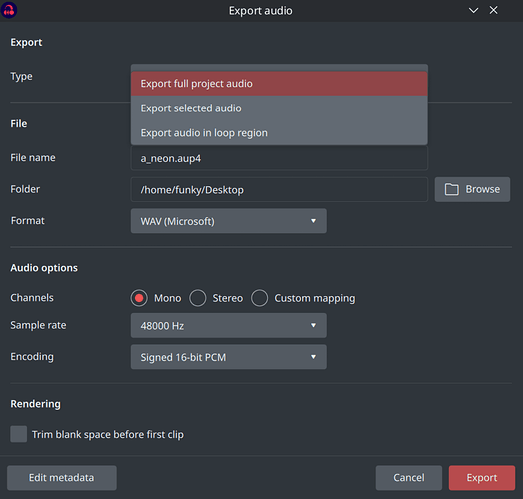The height and width of the screenshot is (499, 523).
Task: Open the Format dropdown showing WAV (Microsoft)
Action: [x=228, y=221]
